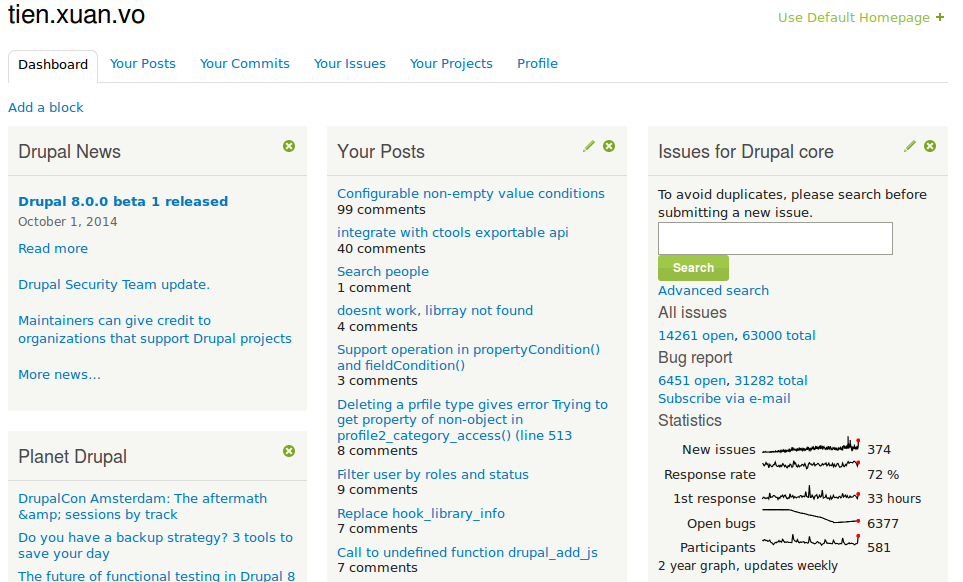Click the Participants sparkline graph
This screenshot has width=963, height=582.
811,540
